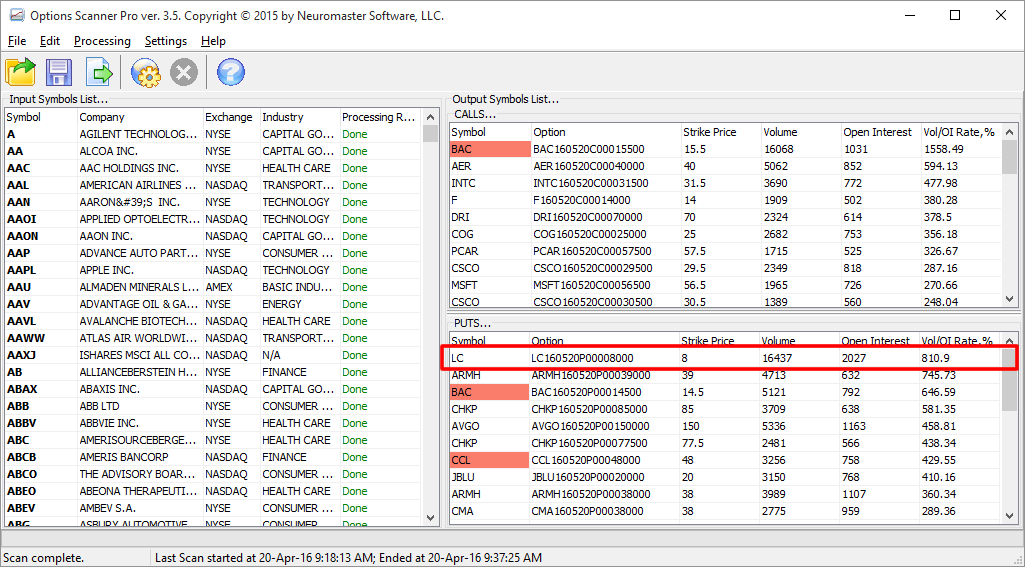The height and width of the screenshot is (567, 1025).
Task: Start scan with the gear icon
Action: pyautogui.click(x=145, y=72)
